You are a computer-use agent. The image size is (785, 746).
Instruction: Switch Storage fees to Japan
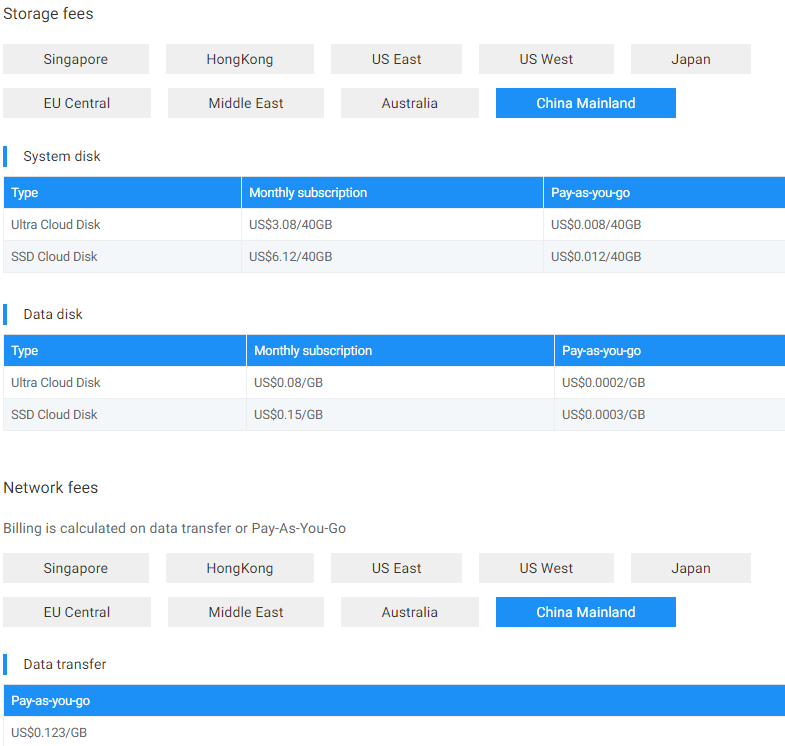tap(691, 59)
